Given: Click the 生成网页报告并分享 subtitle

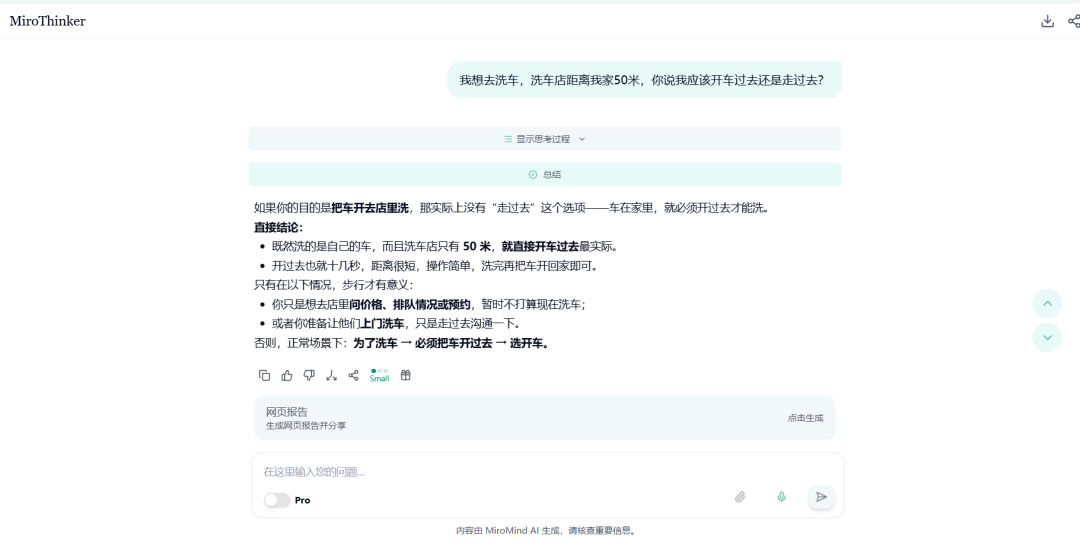Looking at the screenshot, I should pos(306,426).
